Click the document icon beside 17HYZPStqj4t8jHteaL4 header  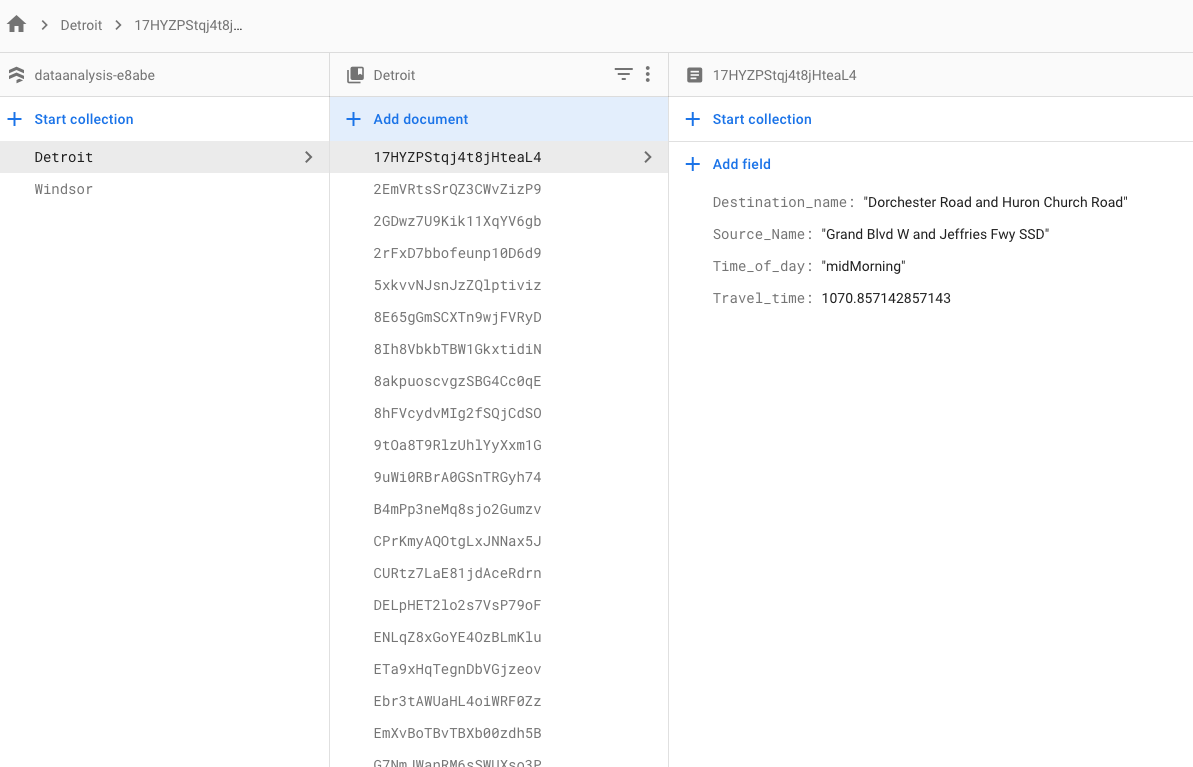(x=694, y=75)
